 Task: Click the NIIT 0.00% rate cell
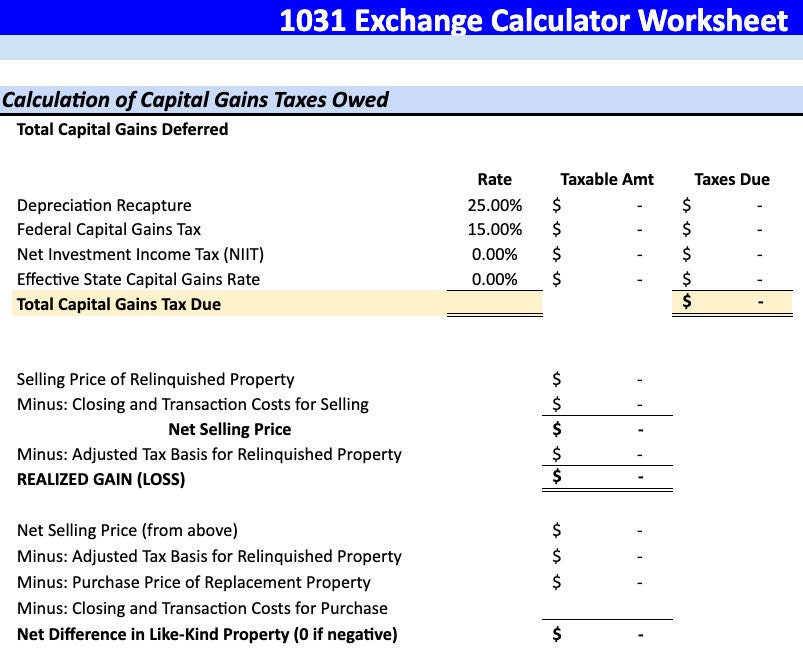click(x=494, y=254)
